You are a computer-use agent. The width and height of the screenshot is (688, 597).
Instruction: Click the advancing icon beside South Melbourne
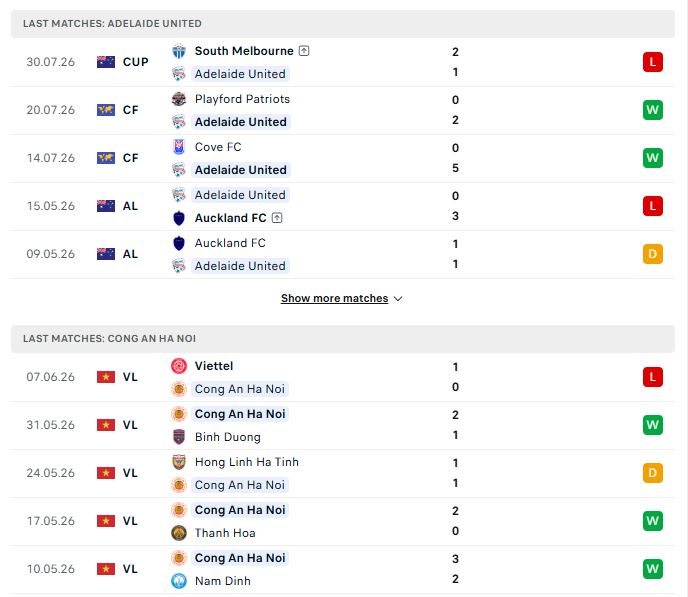click(304, 51)
